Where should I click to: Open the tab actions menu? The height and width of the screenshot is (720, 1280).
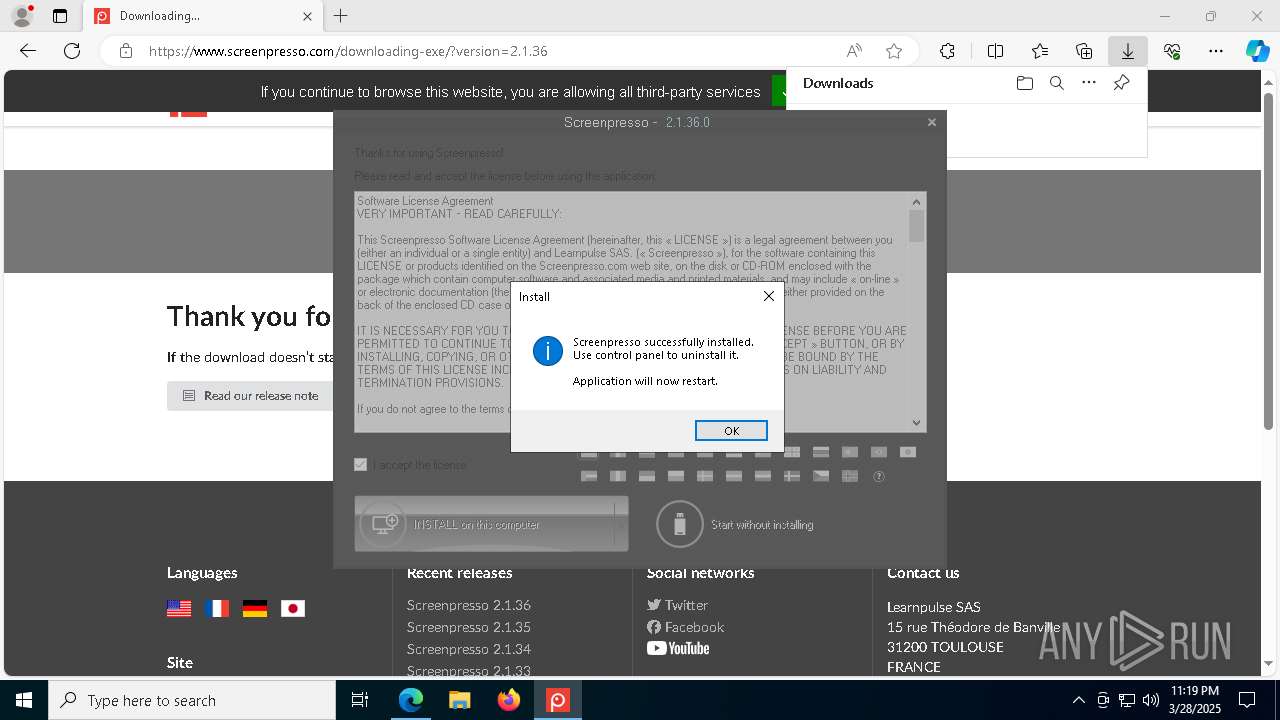[x=60, y=16]
